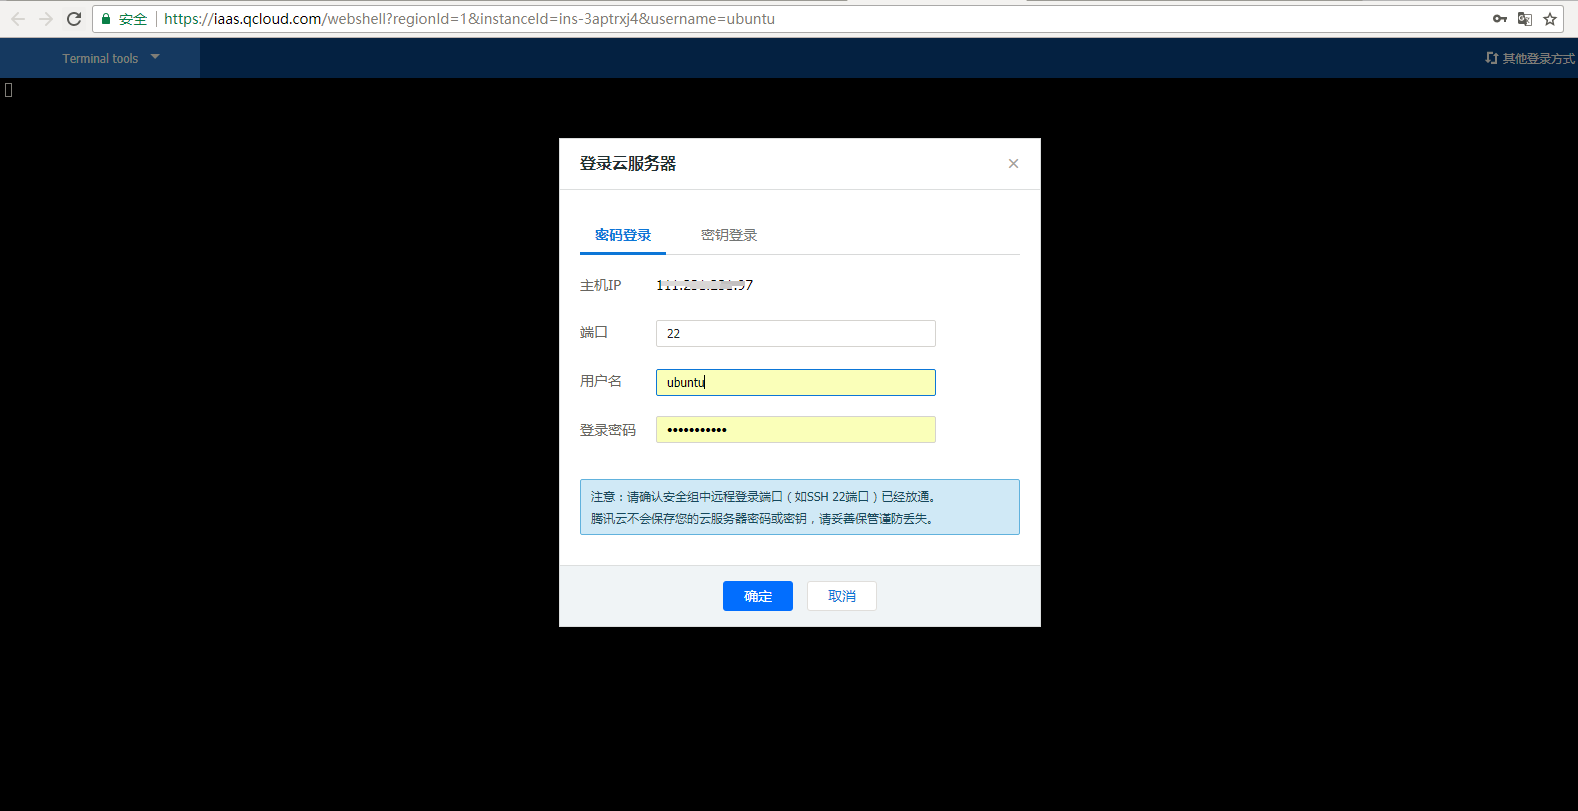Click the 登录云服务器 dialog title
Image resolution: width=1578 pixels, height=811 pixels.
[x=628, y=163]
